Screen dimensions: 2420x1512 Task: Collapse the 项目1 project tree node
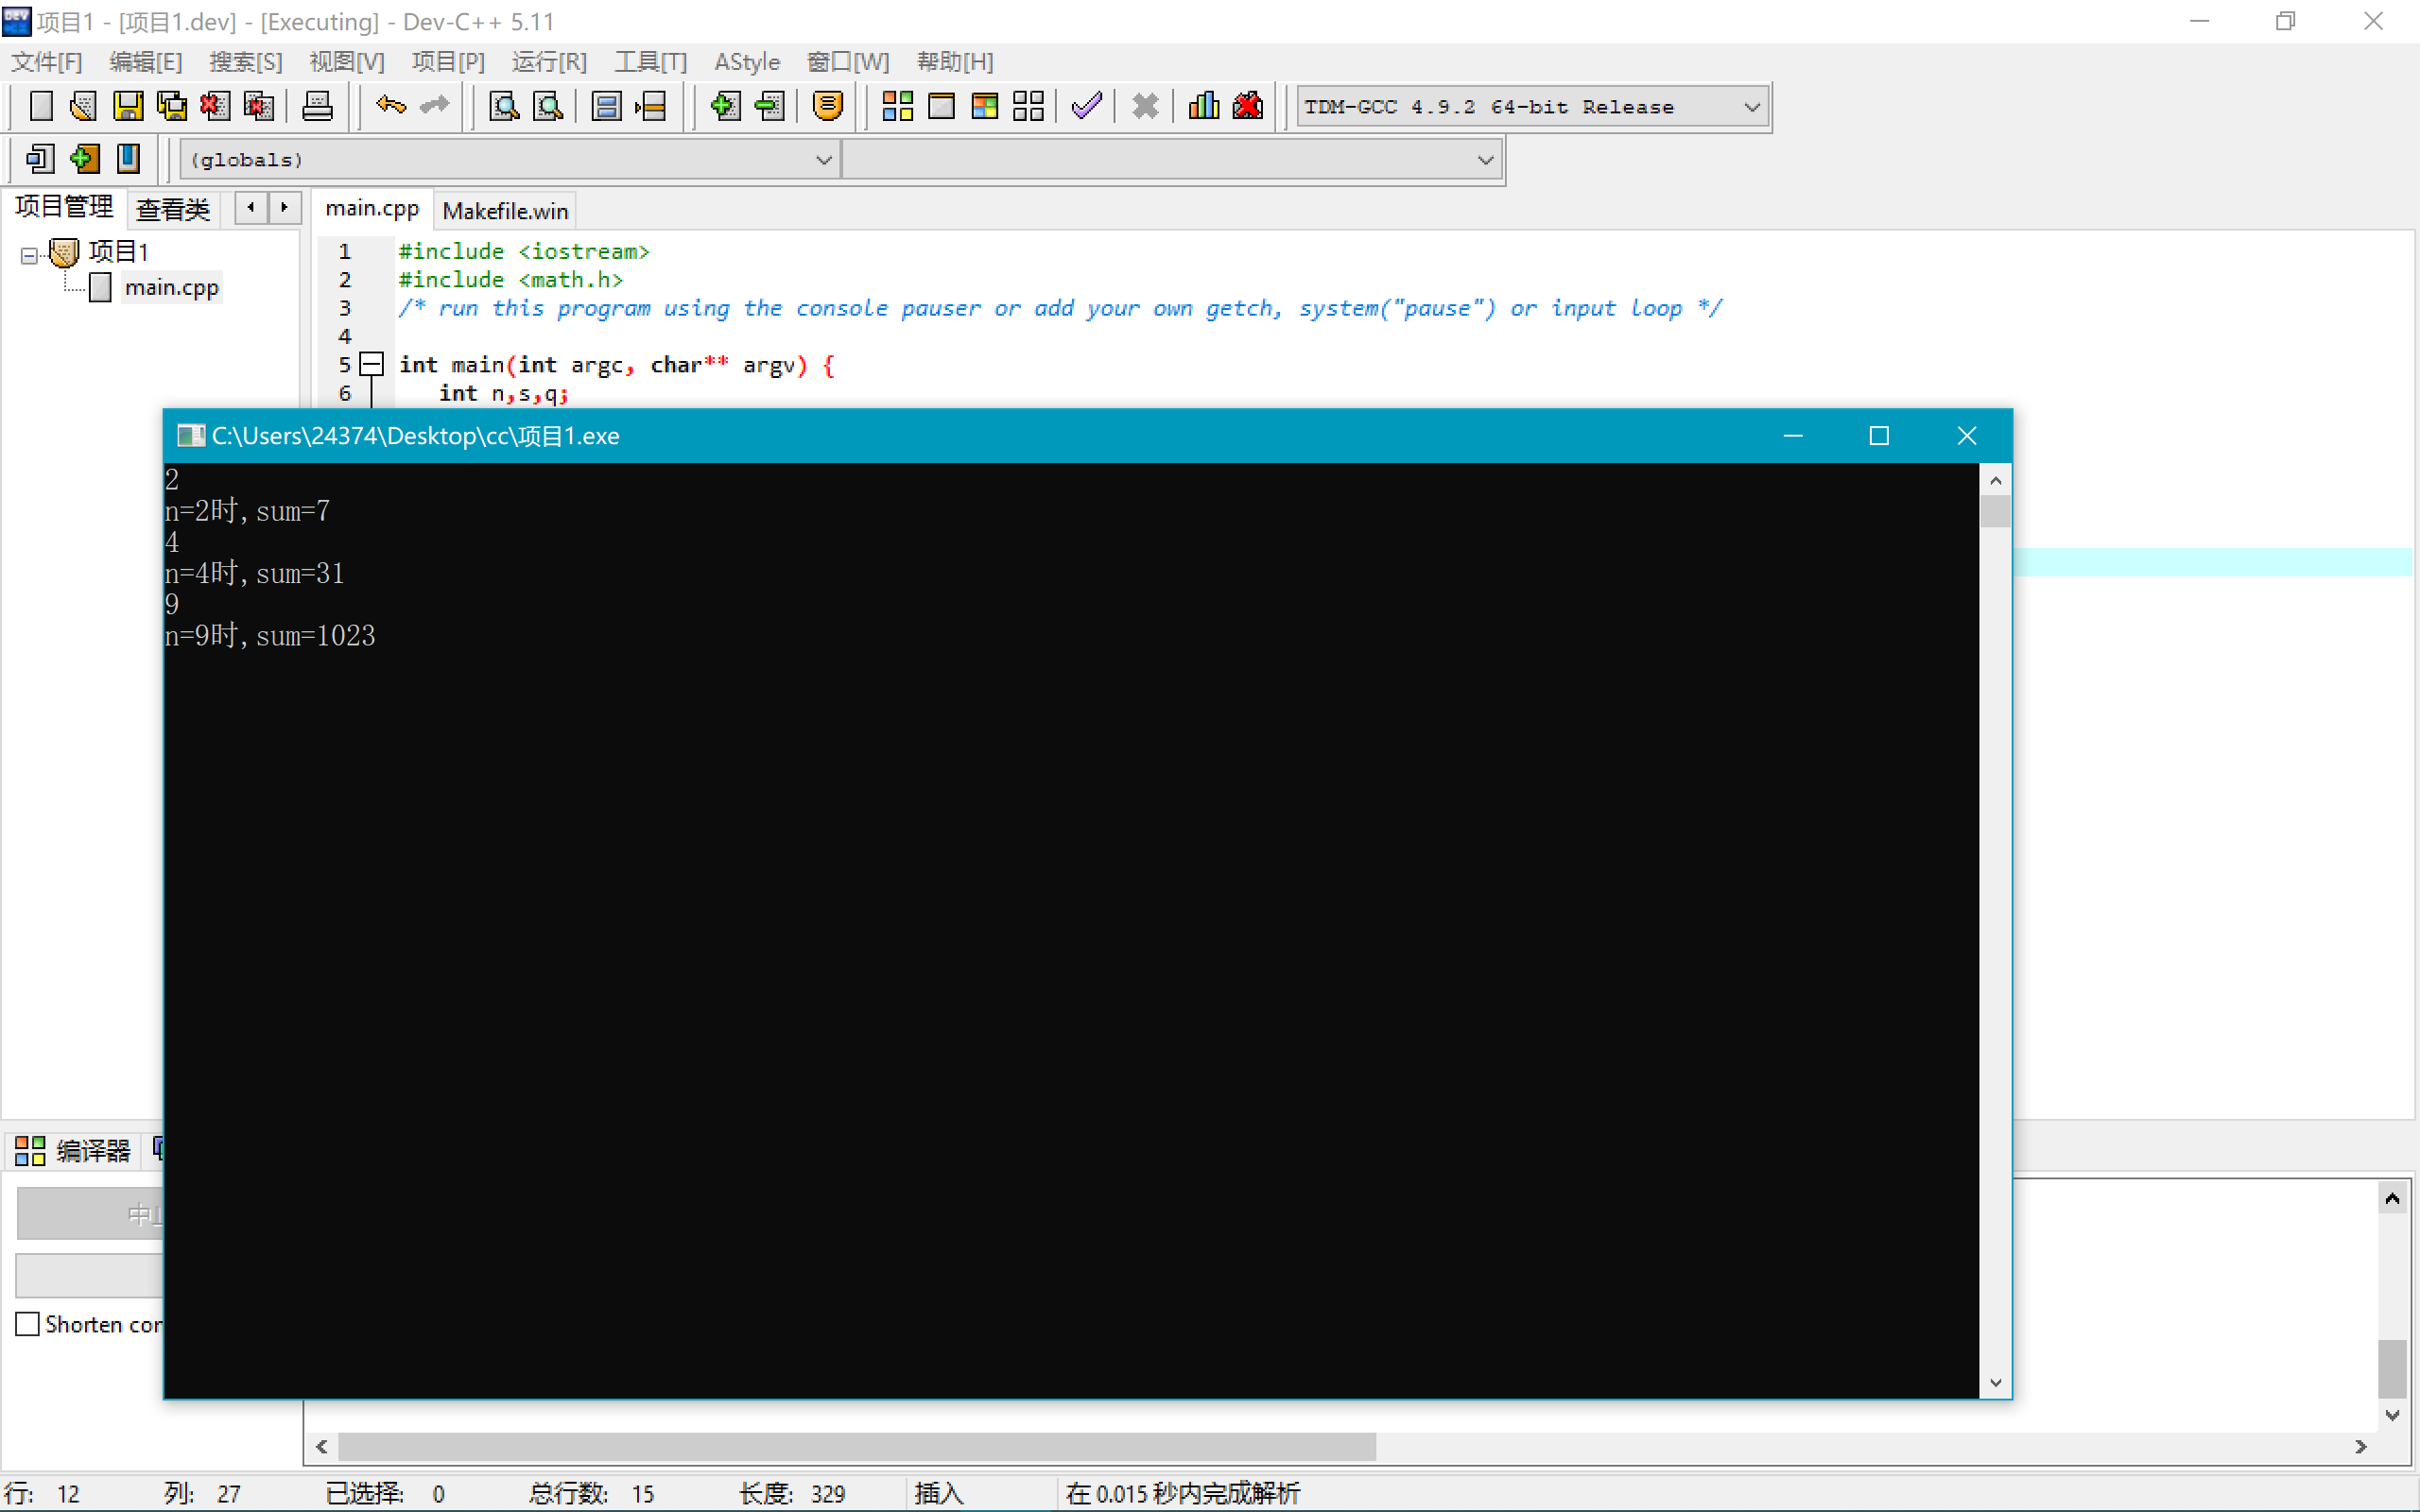tap(29, 256)
